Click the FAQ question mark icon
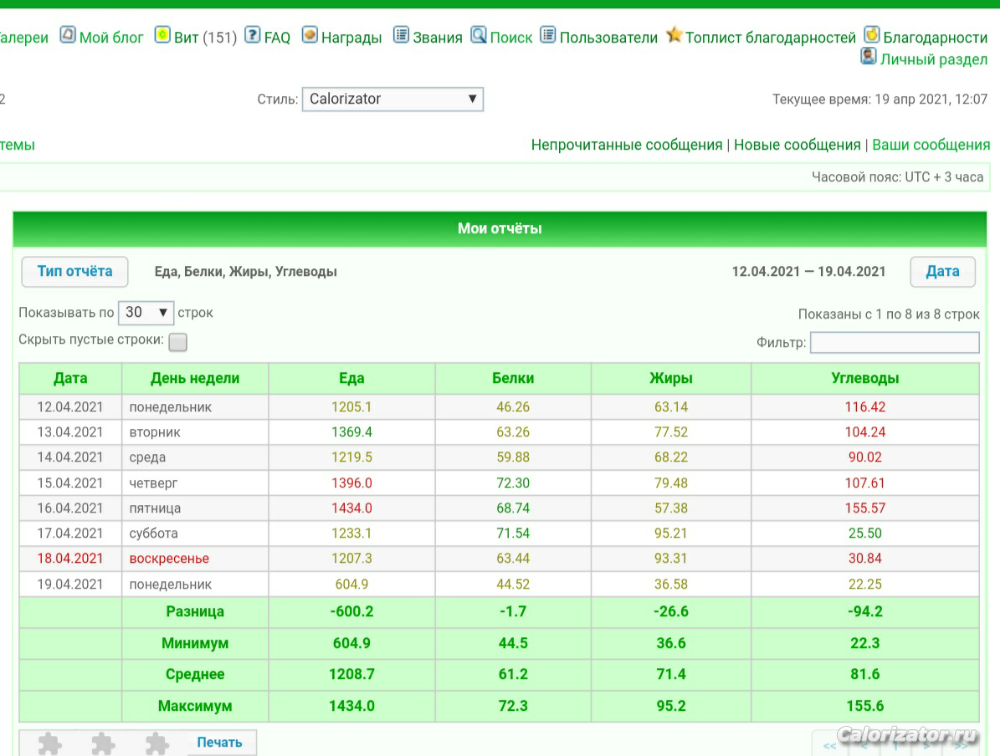This screenshot has width=1000, height=756. 252,35
